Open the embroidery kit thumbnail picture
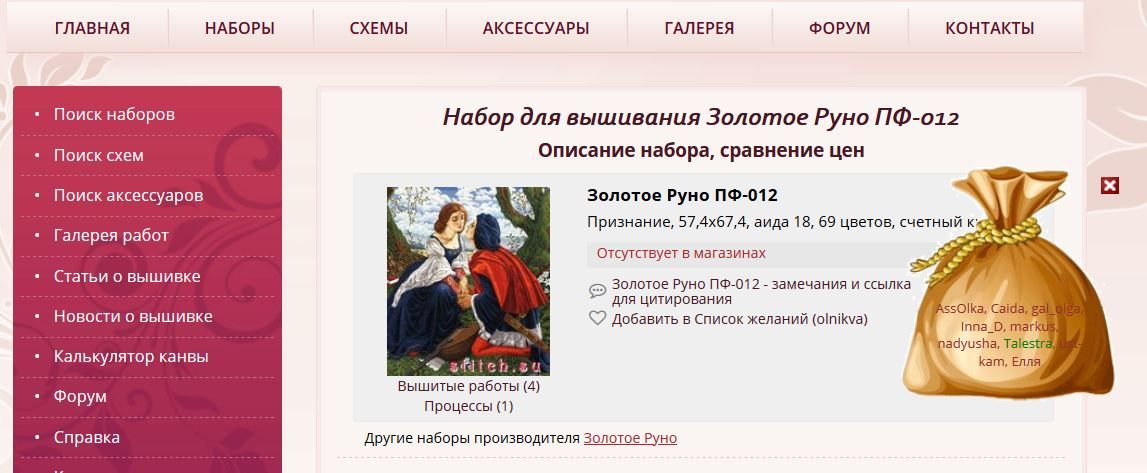Image resolution: width=1147 pixels, height=473 pixels. click(x=468, y=281)
